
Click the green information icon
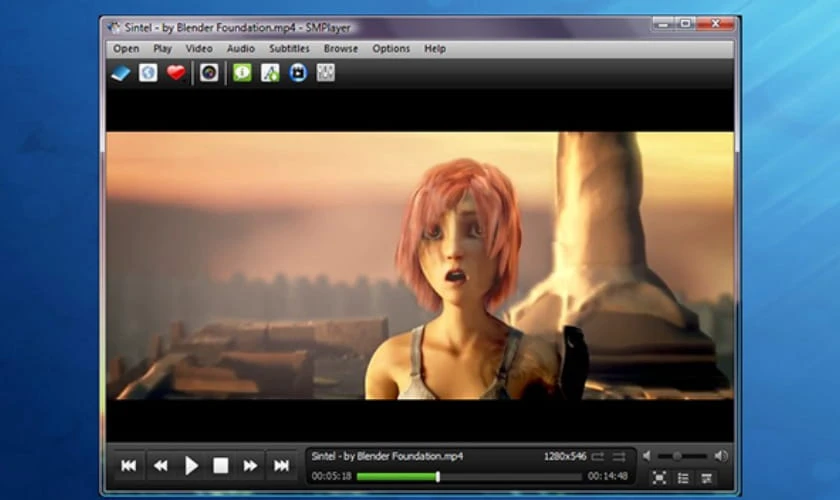tap(242, 72)
